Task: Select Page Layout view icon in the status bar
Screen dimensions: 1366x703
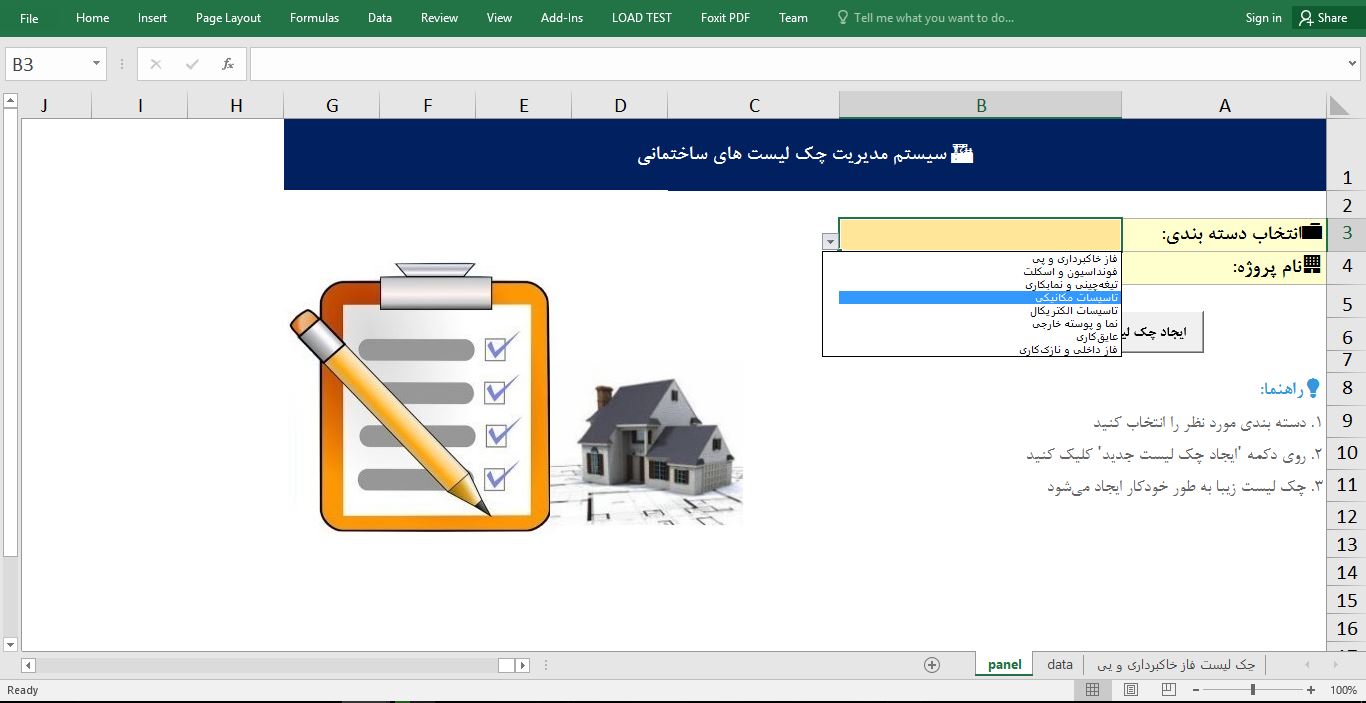Action: [x=1130, y=689]
